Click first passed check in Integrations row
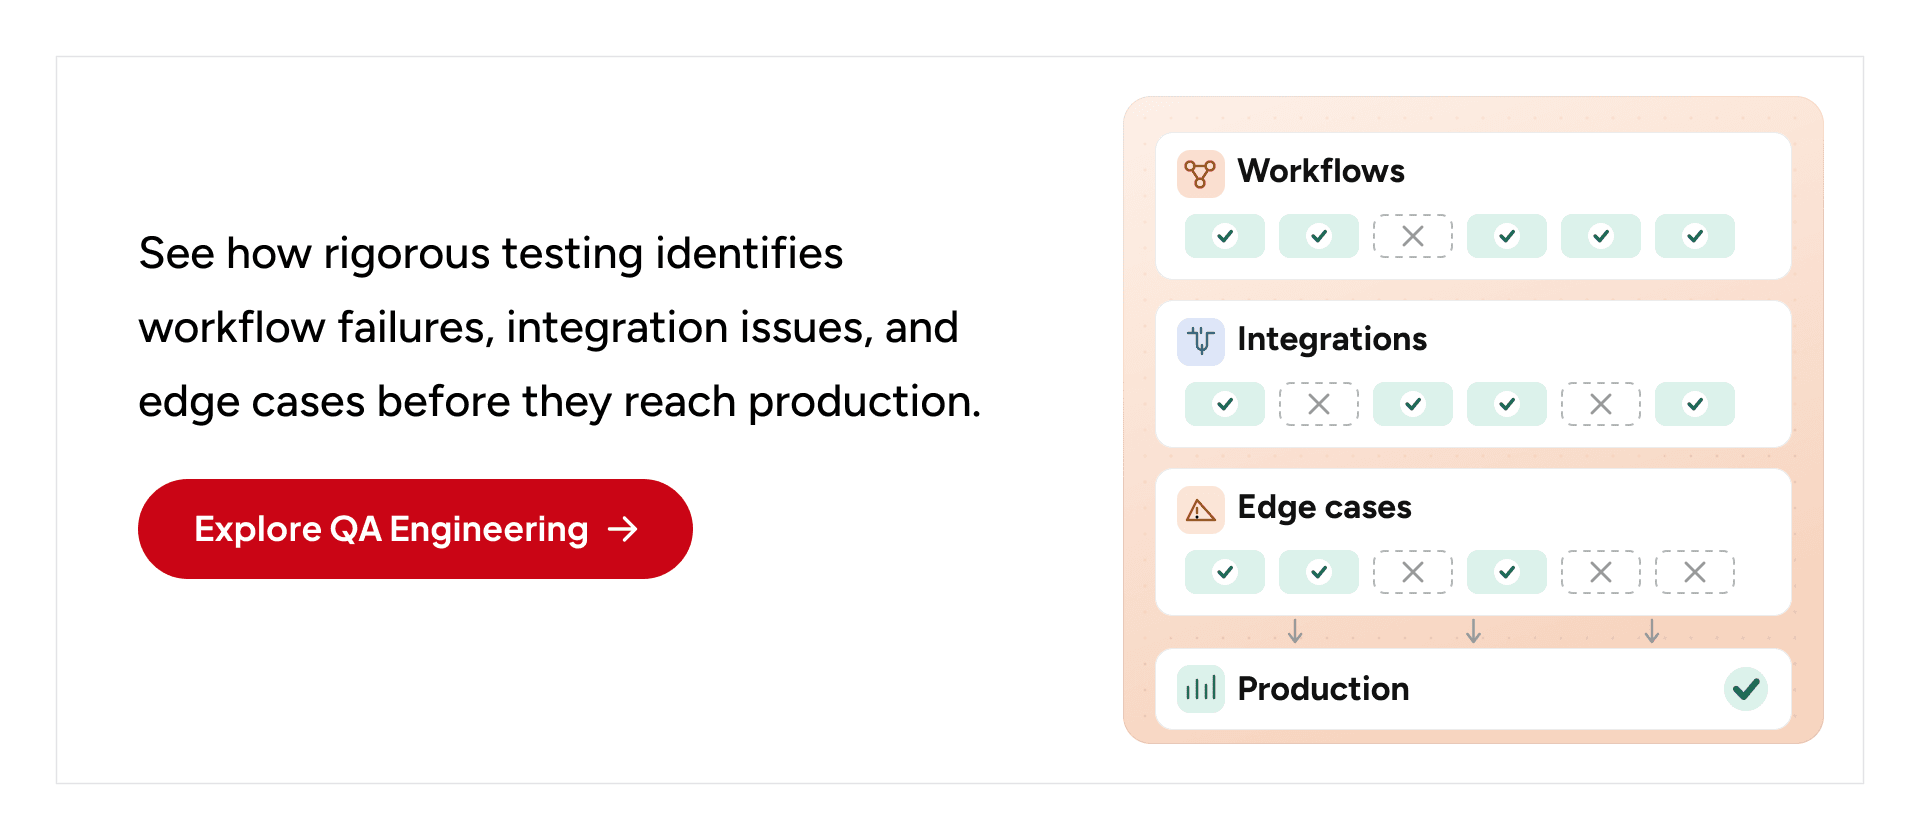1920x840 pixels. click(x=1225, y=404)
